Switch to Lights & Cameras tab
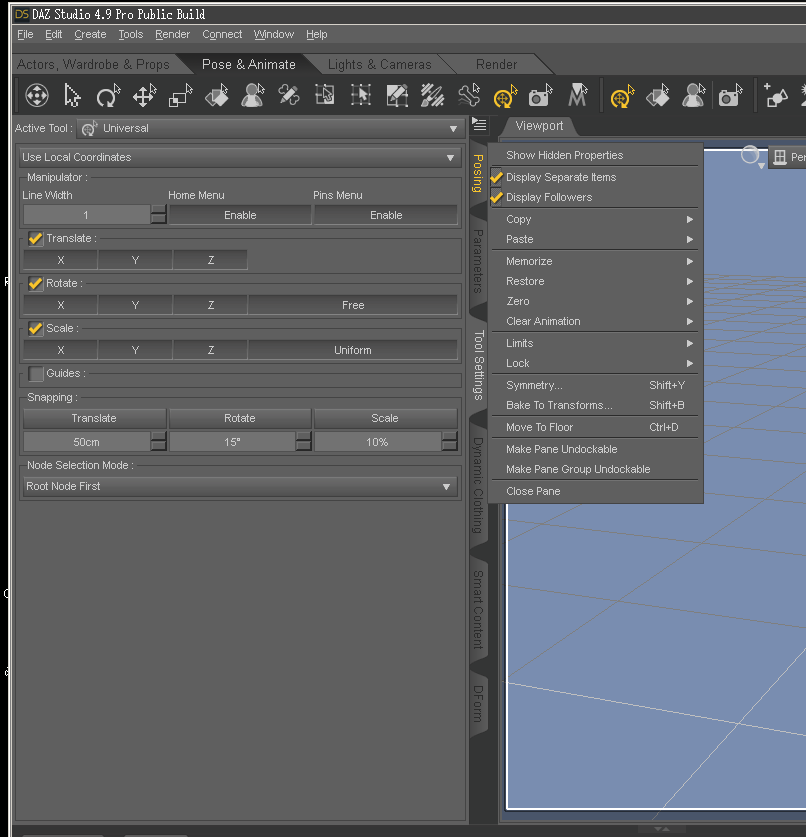 (380, 65)
